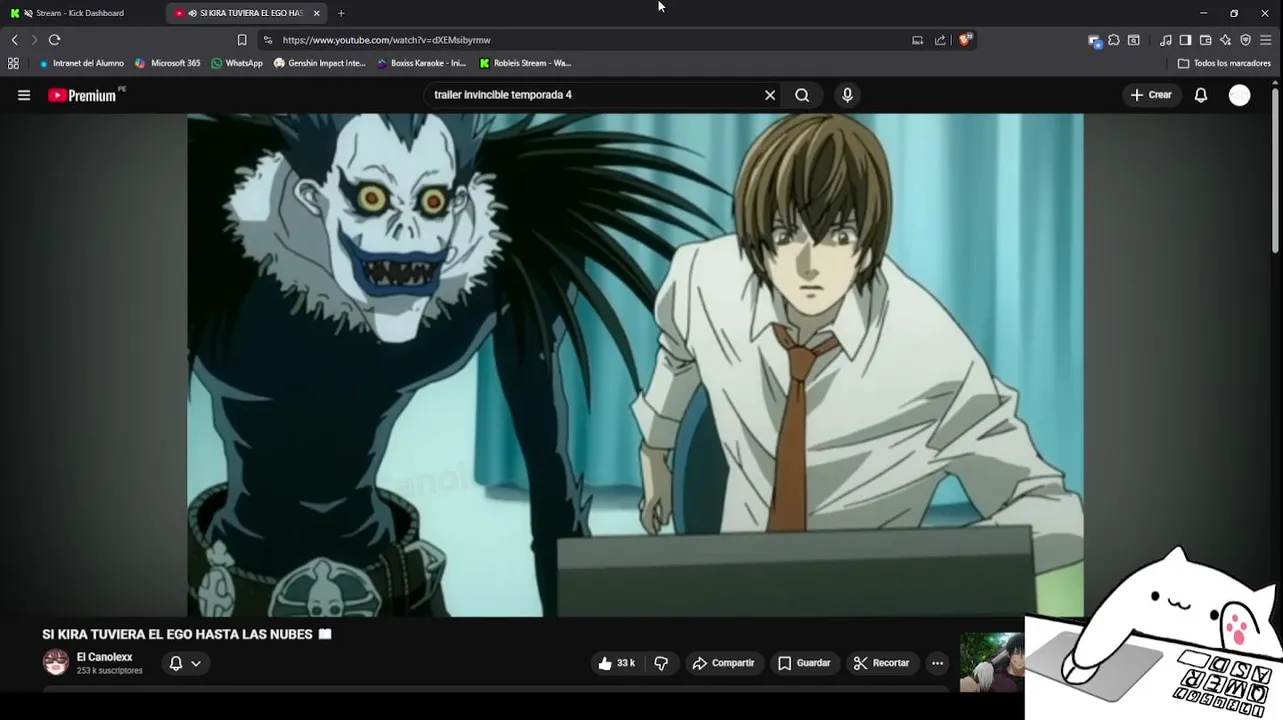Click the page vertical scrollbar
This screenshot has width=1283, height=720.
(x=1275, y=170)
